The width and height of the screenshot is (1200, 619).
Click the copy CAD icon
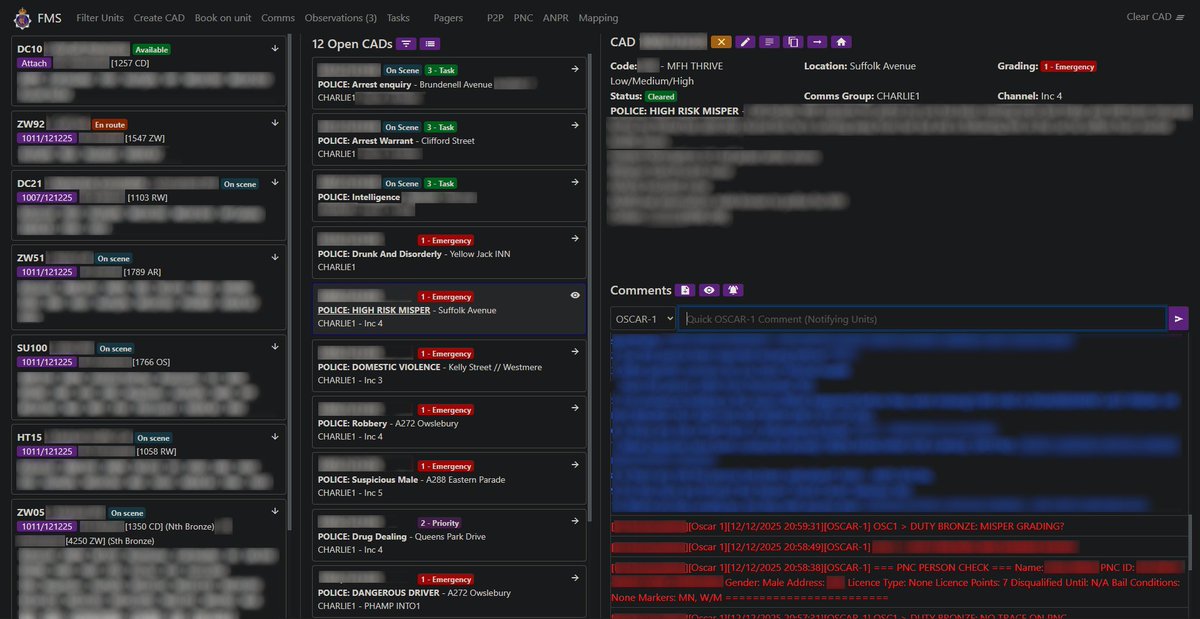tap(793, 42)
